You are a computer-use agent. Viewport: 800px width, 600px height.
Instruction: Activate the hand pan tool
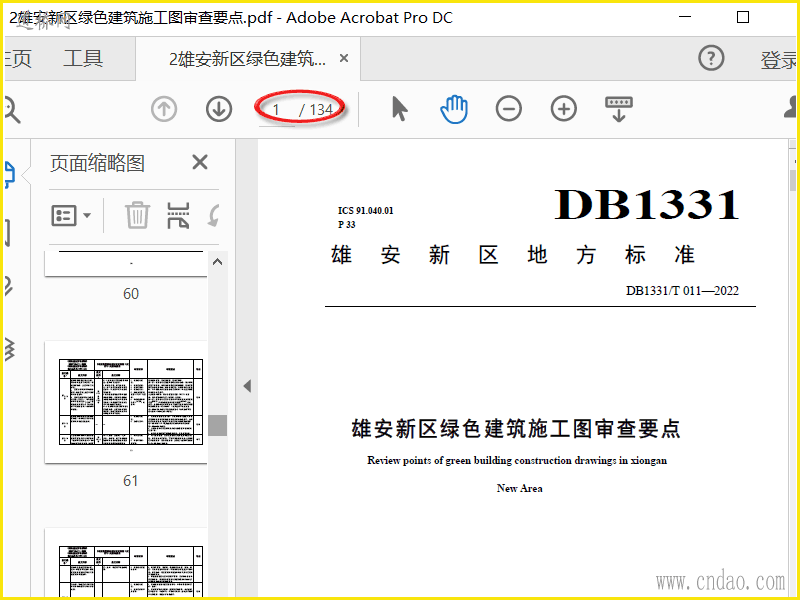click(454, 109)
